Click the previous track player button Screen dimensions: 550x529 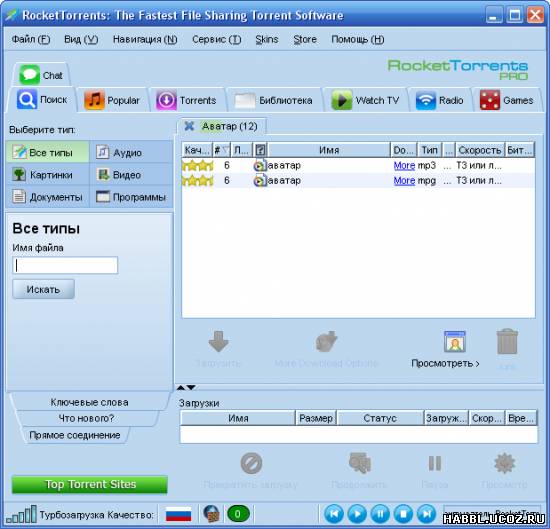click(x=334, y=514)
